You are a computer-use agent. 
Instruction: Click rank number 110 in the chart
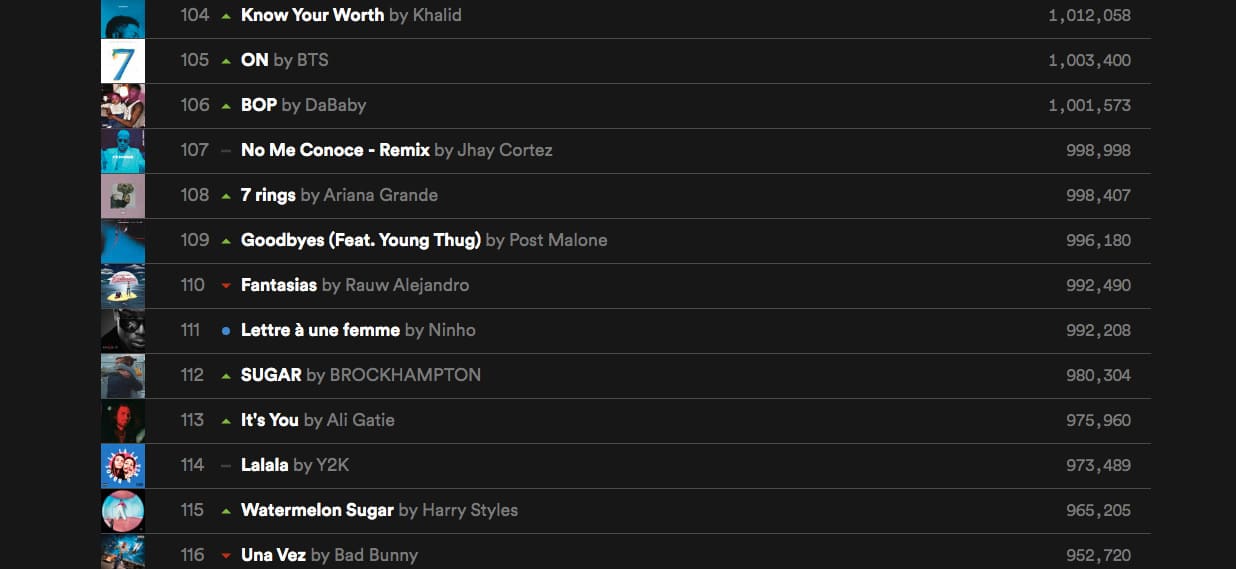(x=192, y=285)
